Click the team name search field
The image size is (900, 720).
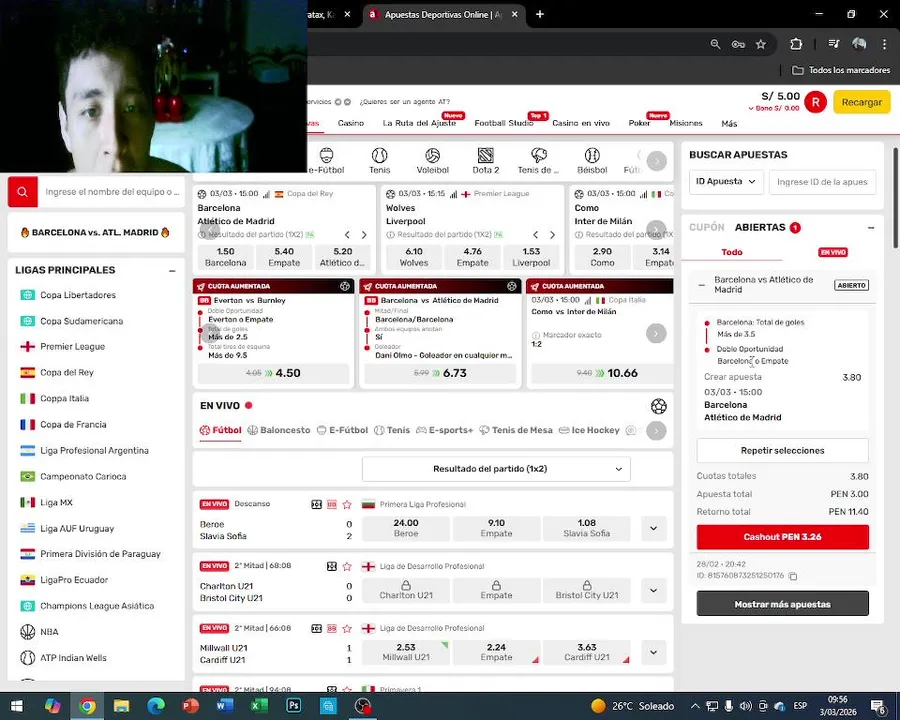111,192
